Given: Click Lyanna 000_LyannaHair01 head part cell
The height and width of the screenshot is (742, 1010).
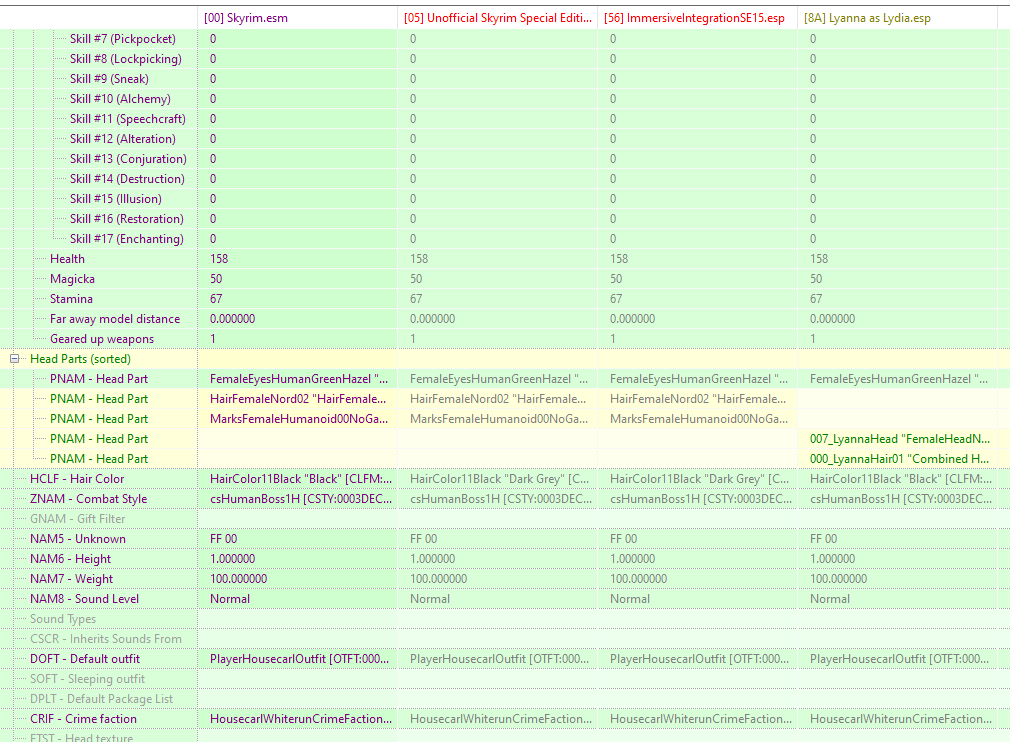Looking at the screenshot, I should click(x=899, y=459).
